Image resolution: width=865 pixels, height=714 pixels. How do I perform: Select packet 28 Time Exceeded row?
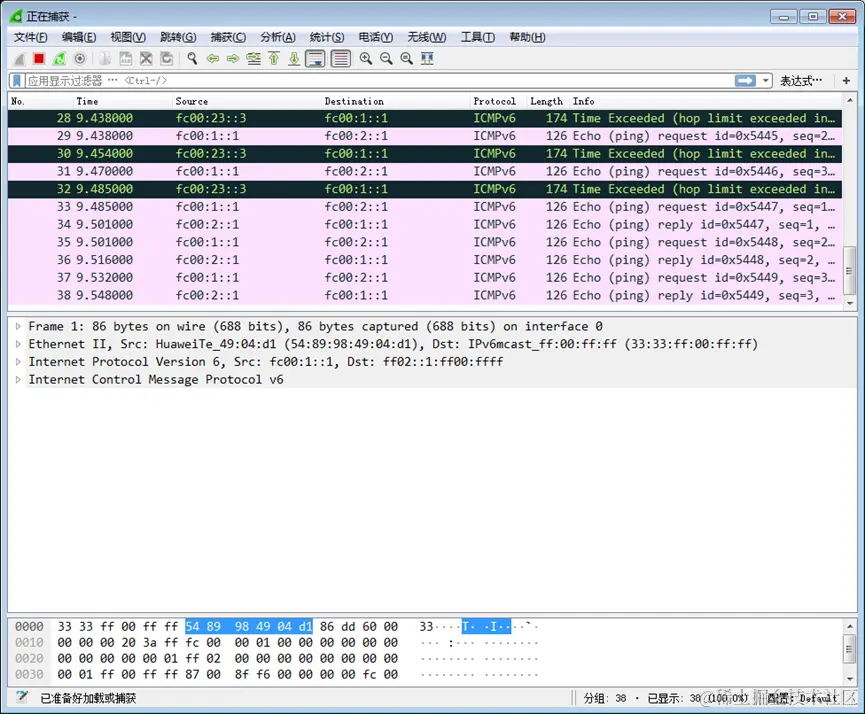point(425,118)
